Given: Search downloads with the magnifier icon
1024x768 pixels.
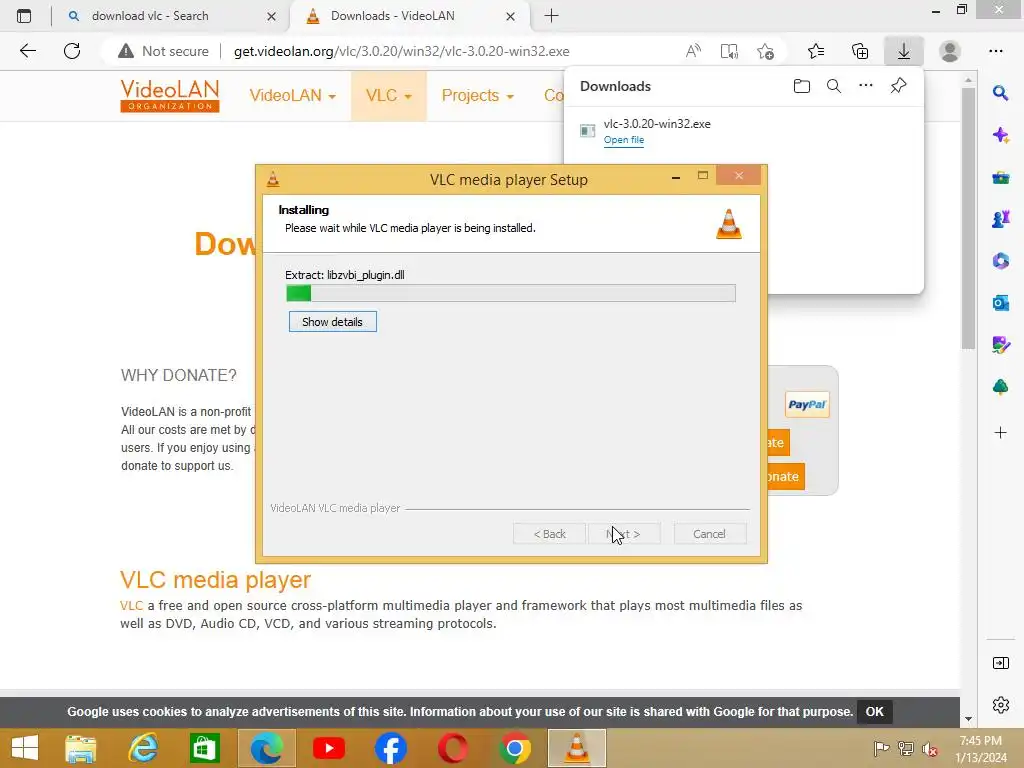Looking at the screenshot, I should (834, 86).
